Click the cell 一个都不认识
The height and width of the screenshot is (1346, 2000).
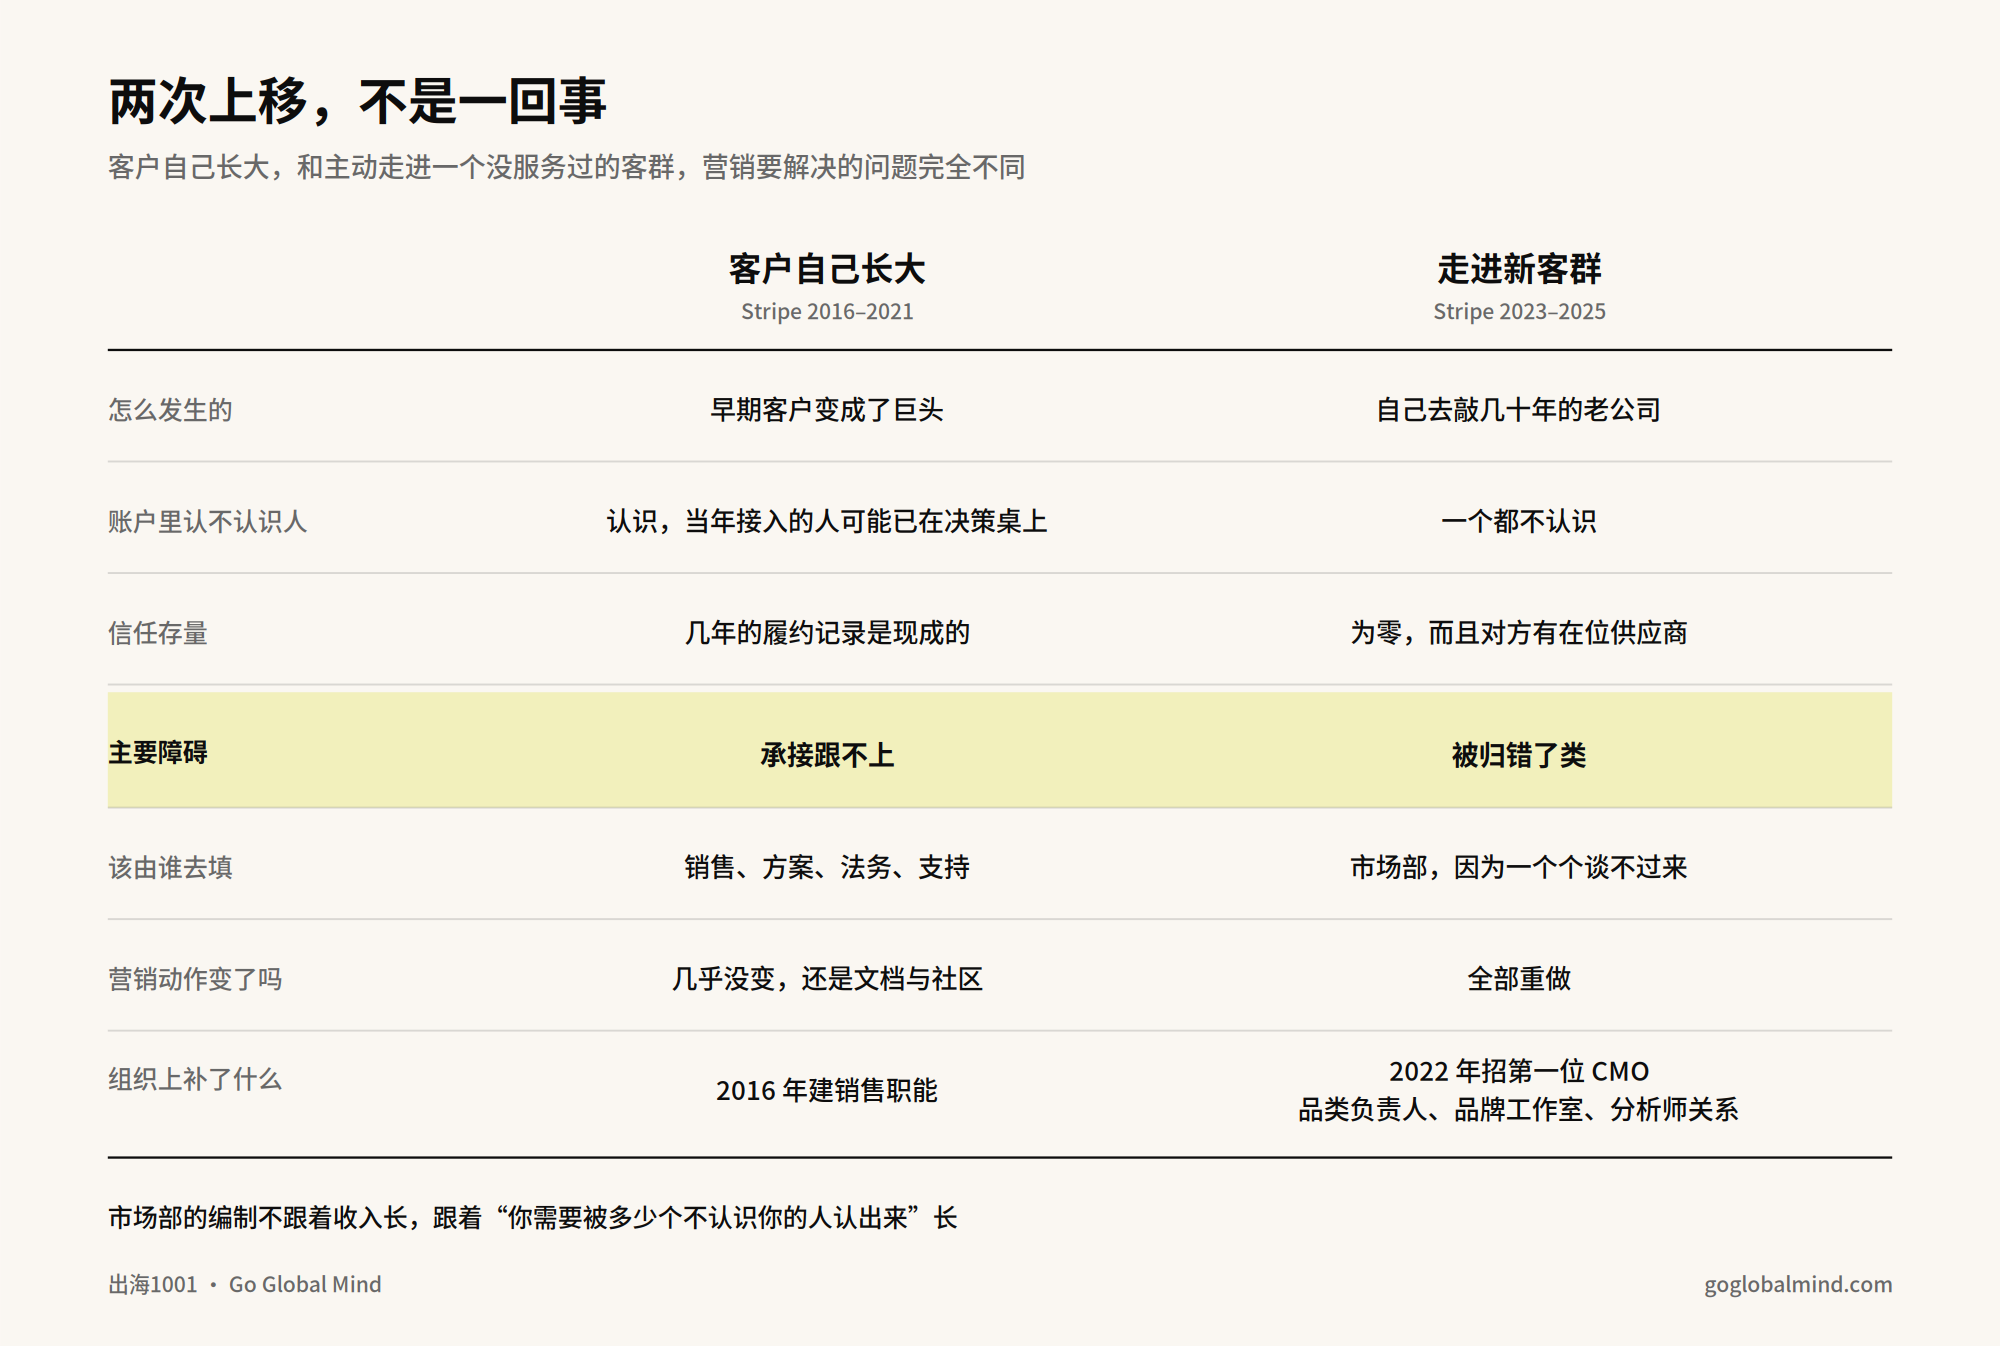[x=1518, y=522]
